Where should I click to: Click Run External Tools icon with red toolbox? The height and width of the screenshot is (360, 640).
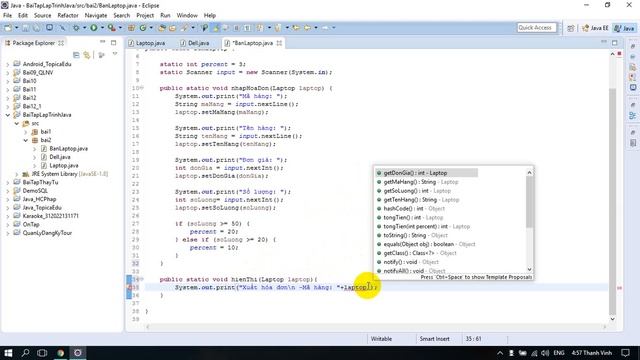point(111,28)
